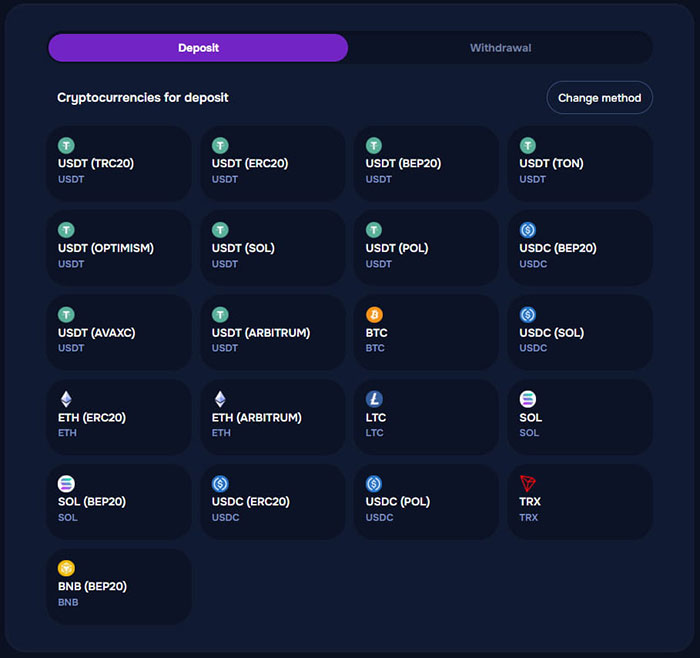Click the Ethereum diamond icon on ETH (ARBITRUM)
Viewport: 700px width, 658px height.
220,399
